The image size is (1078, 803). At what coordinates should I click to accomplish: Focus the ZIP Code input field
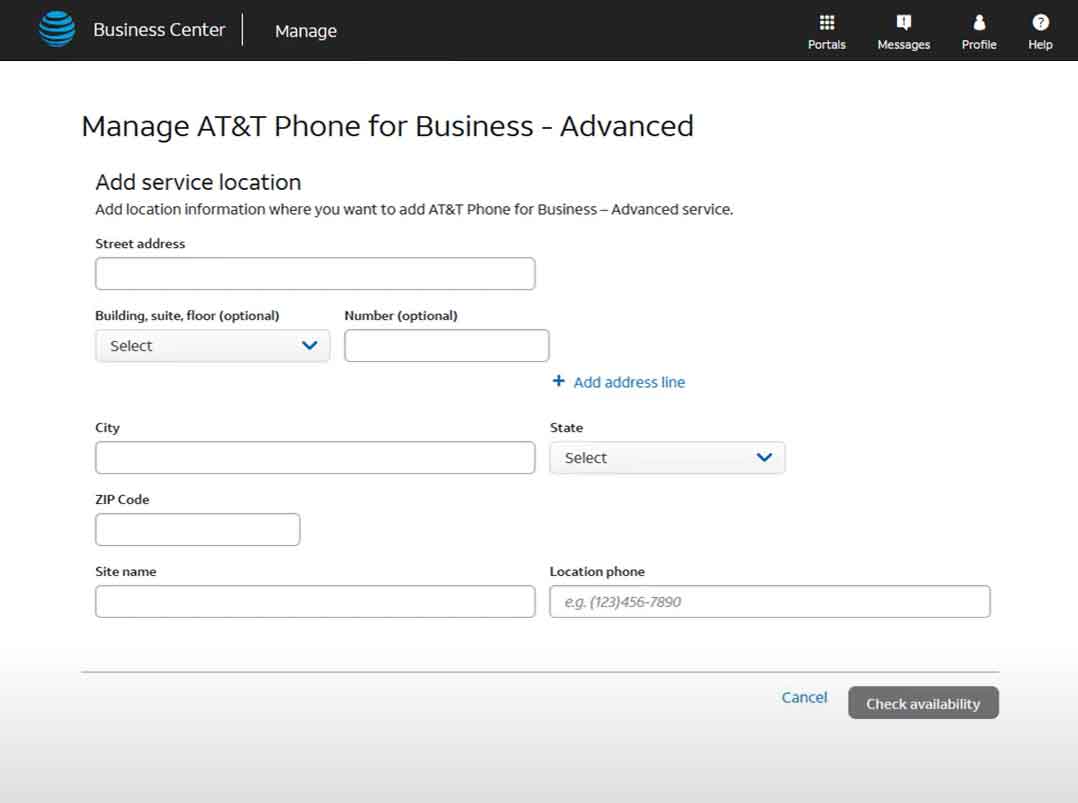197,529
